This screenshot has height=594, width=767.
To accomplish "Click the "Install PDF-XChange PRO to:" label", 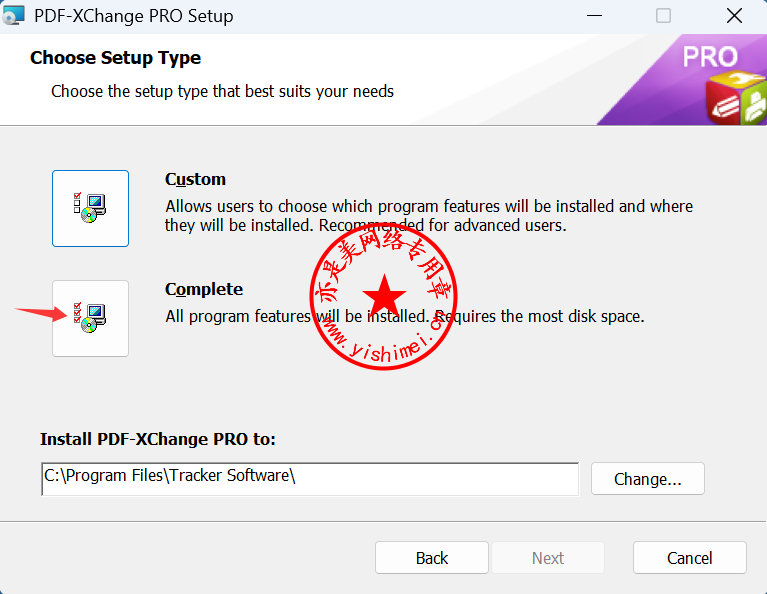I will pyautogui.click(x=157, y=439).
